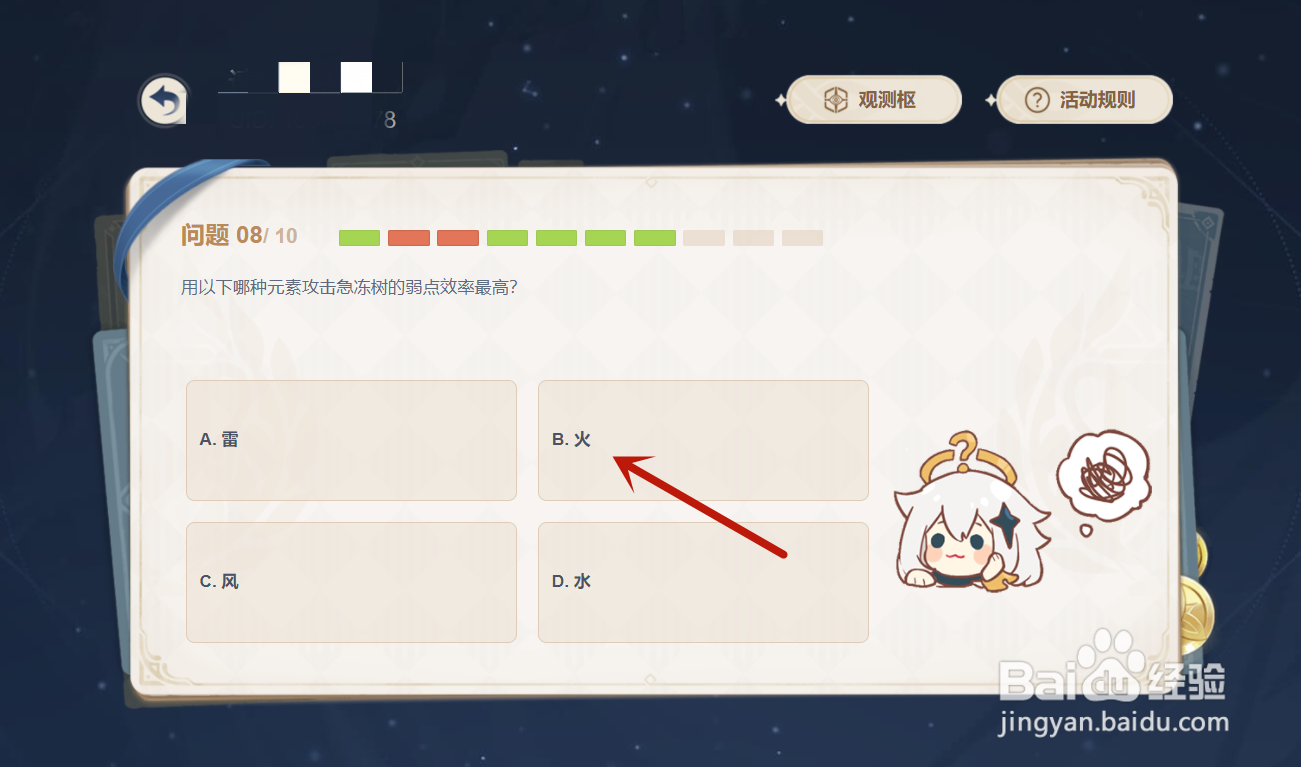The image size is (1301, 767).
Task: Choose answer D. 水
Action: [x=703, y=582]
